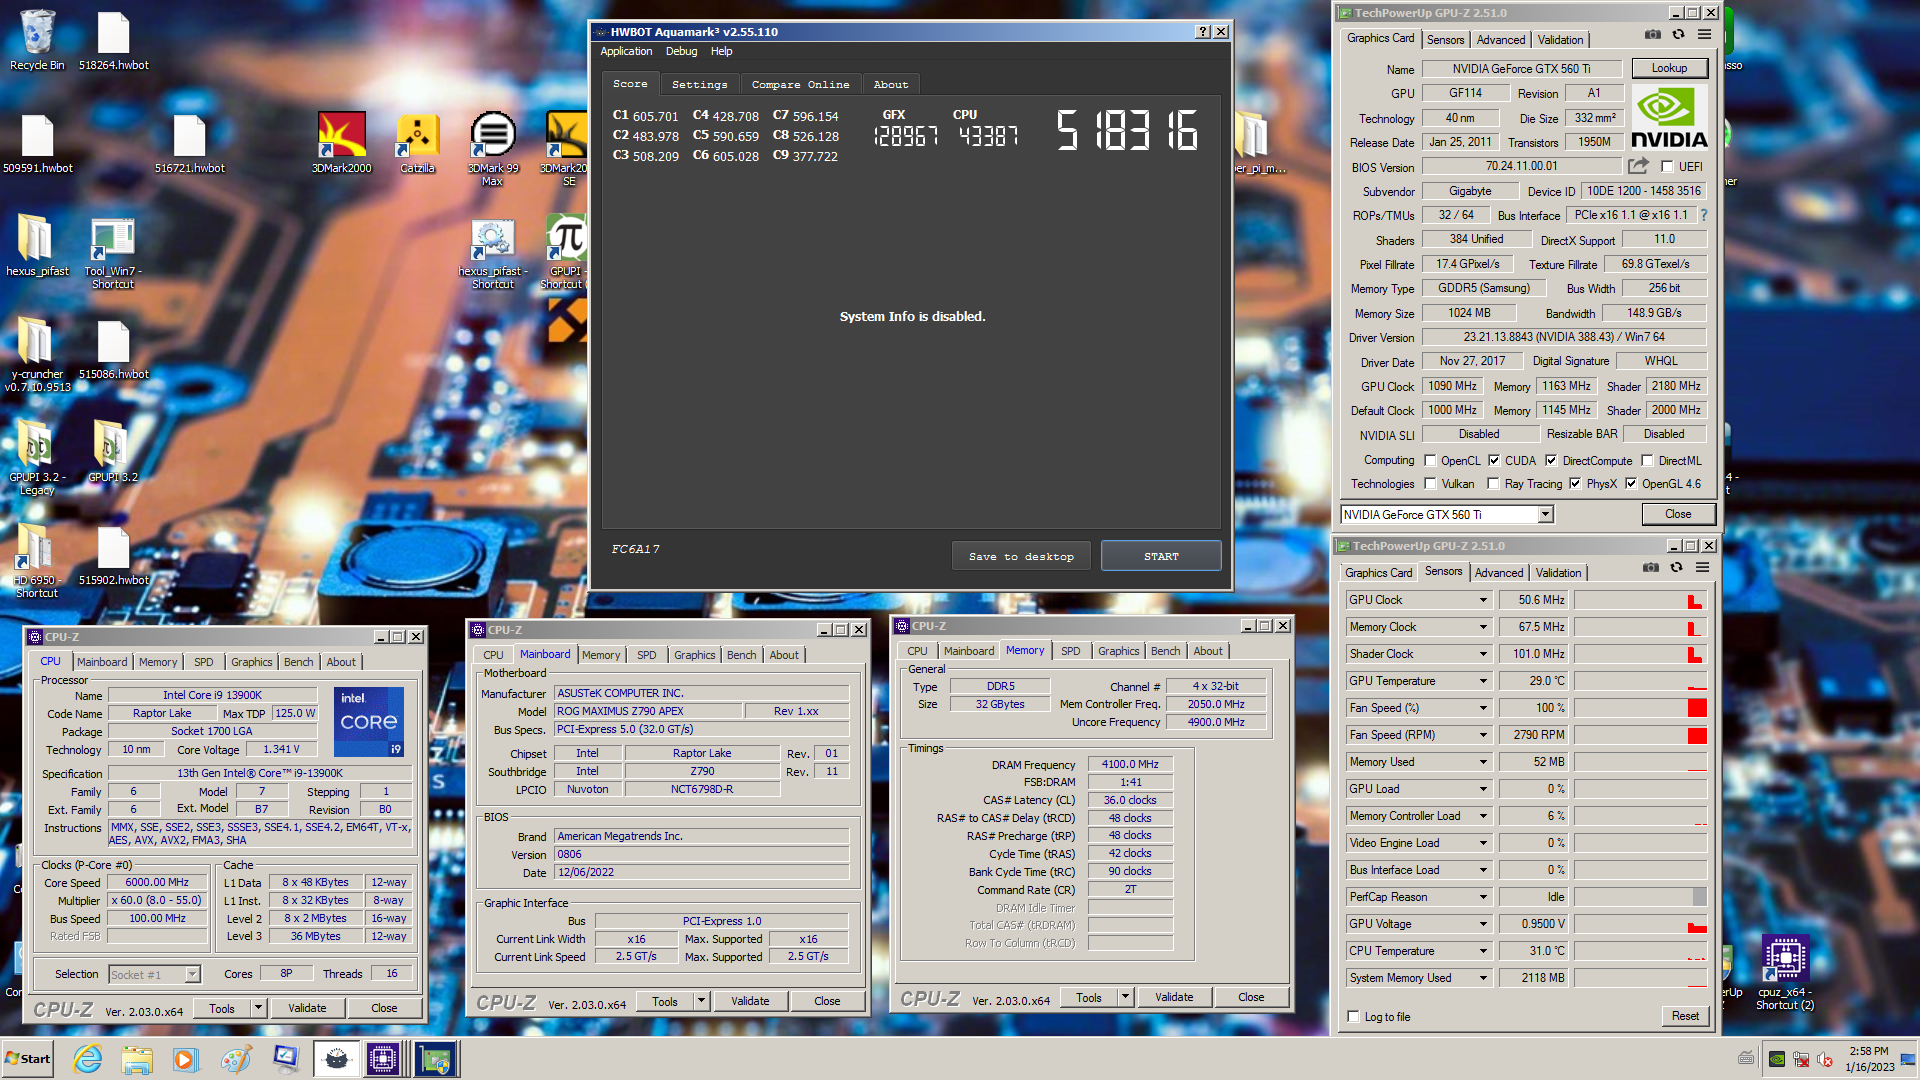
Task: Toggle the Ray Tracing checkbox
Action: (x=1493, y=484)
